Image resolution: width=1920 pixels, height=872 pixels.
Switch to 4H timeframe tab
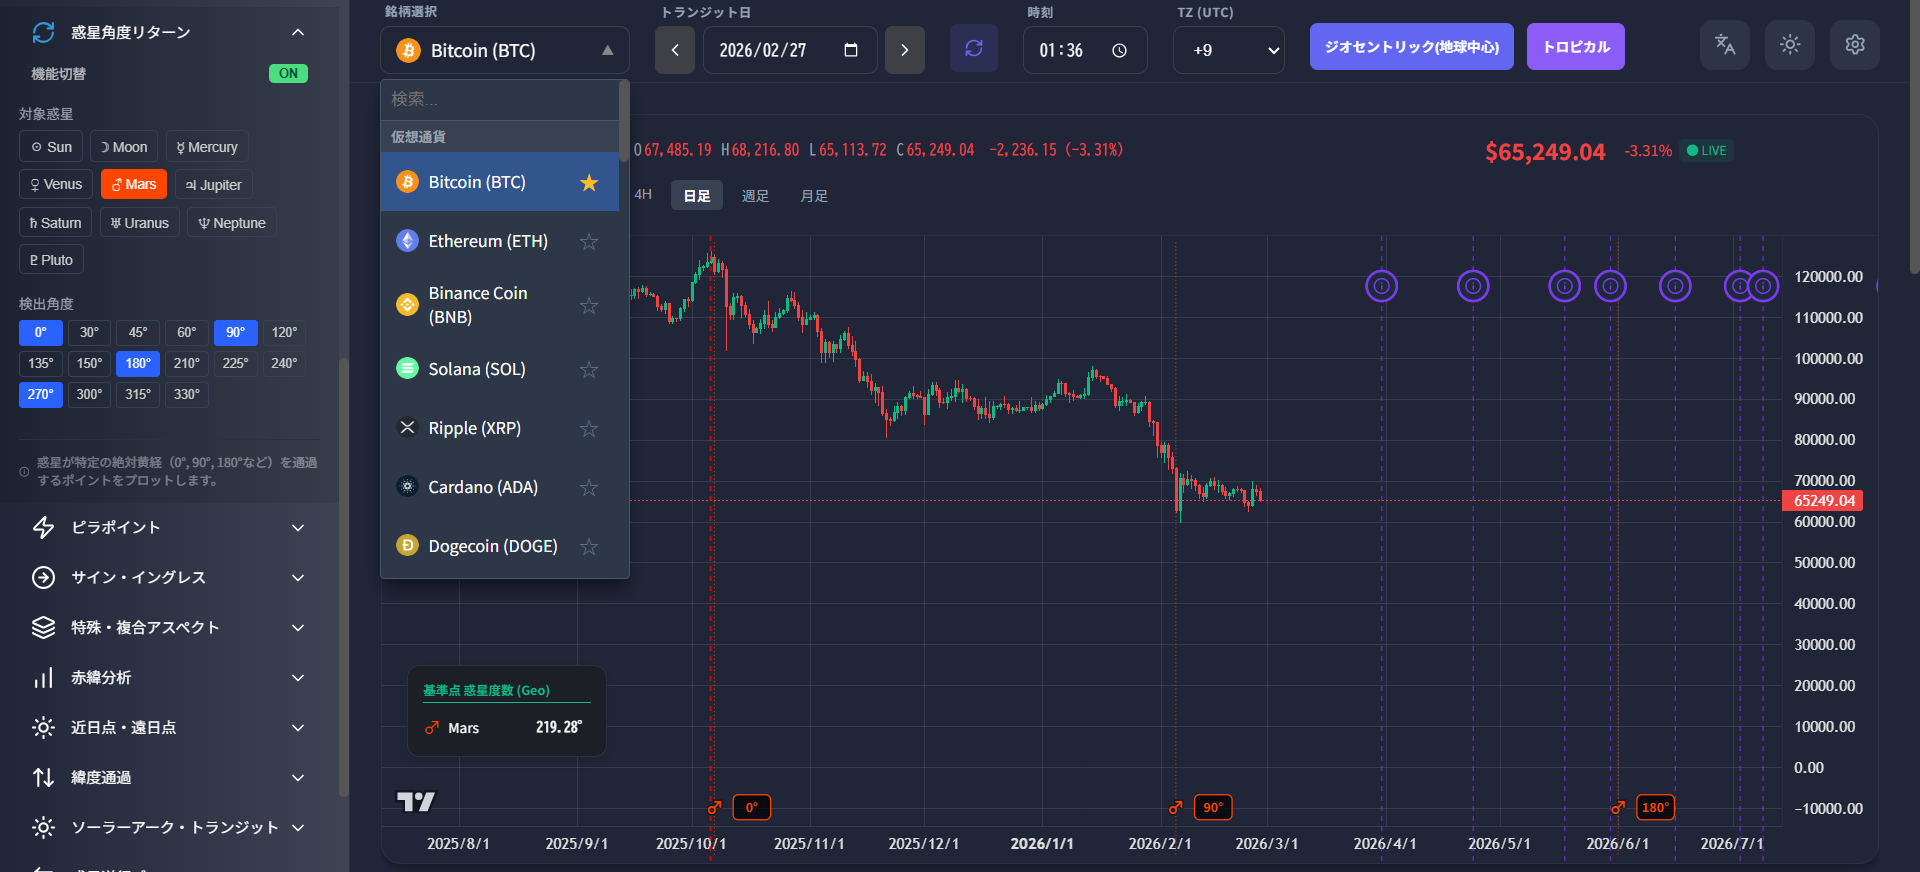click(643, 195)
